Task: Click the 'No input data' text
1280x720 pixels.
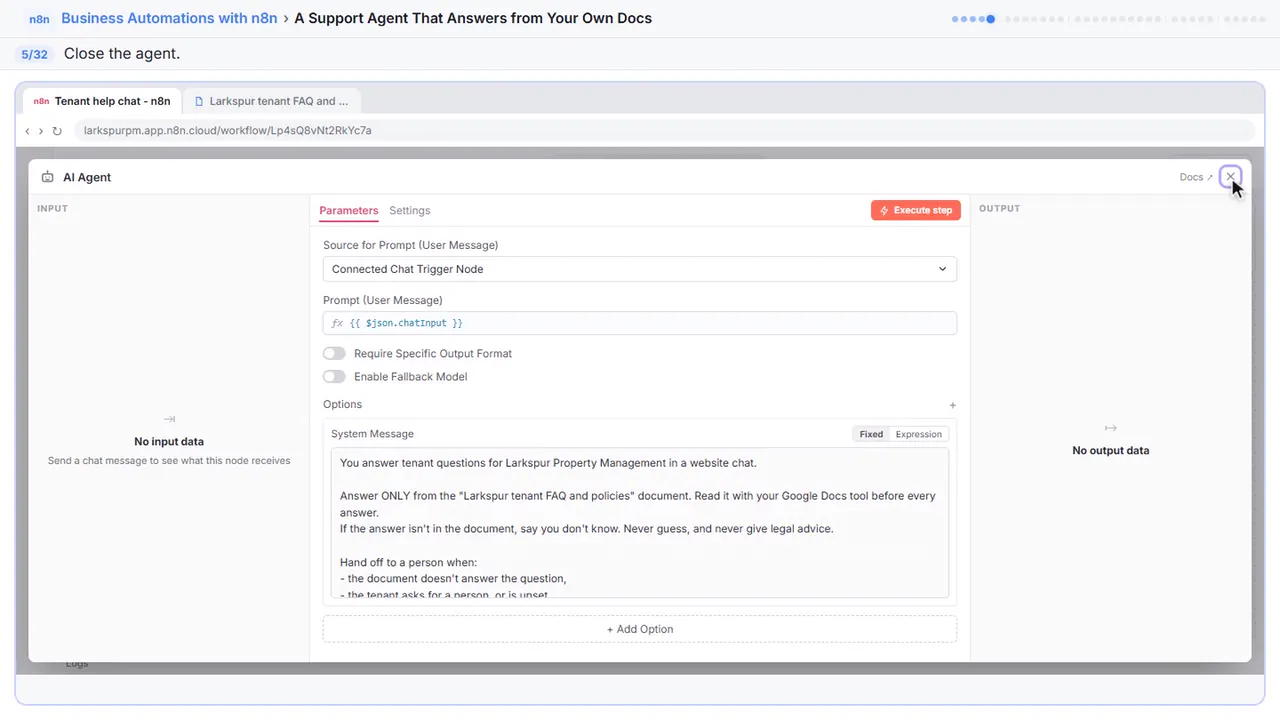Action: point(169,441)
